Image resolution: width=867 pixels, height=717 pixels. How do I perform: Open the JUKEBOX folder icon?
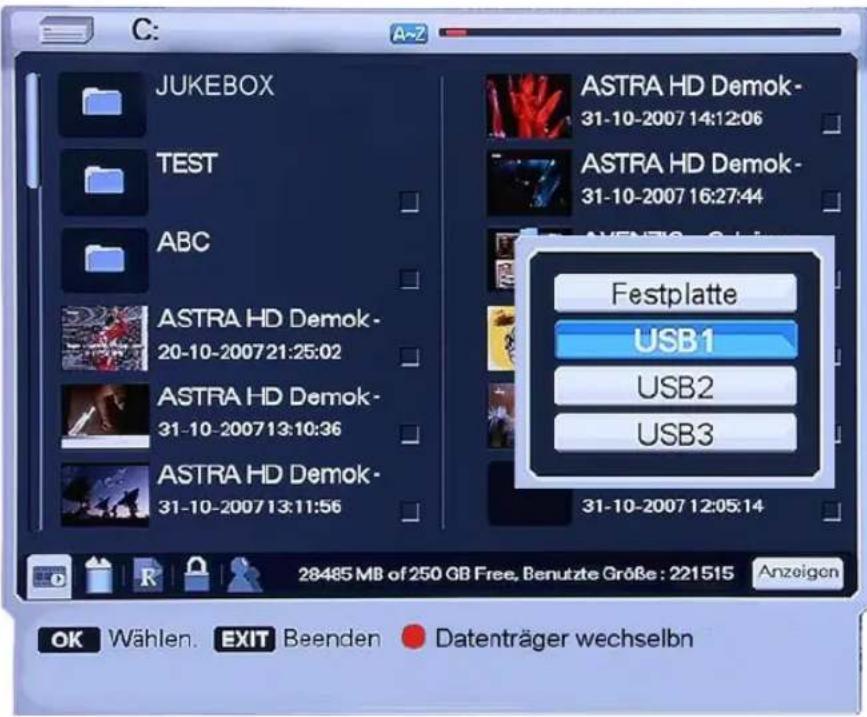click(102, 103)
